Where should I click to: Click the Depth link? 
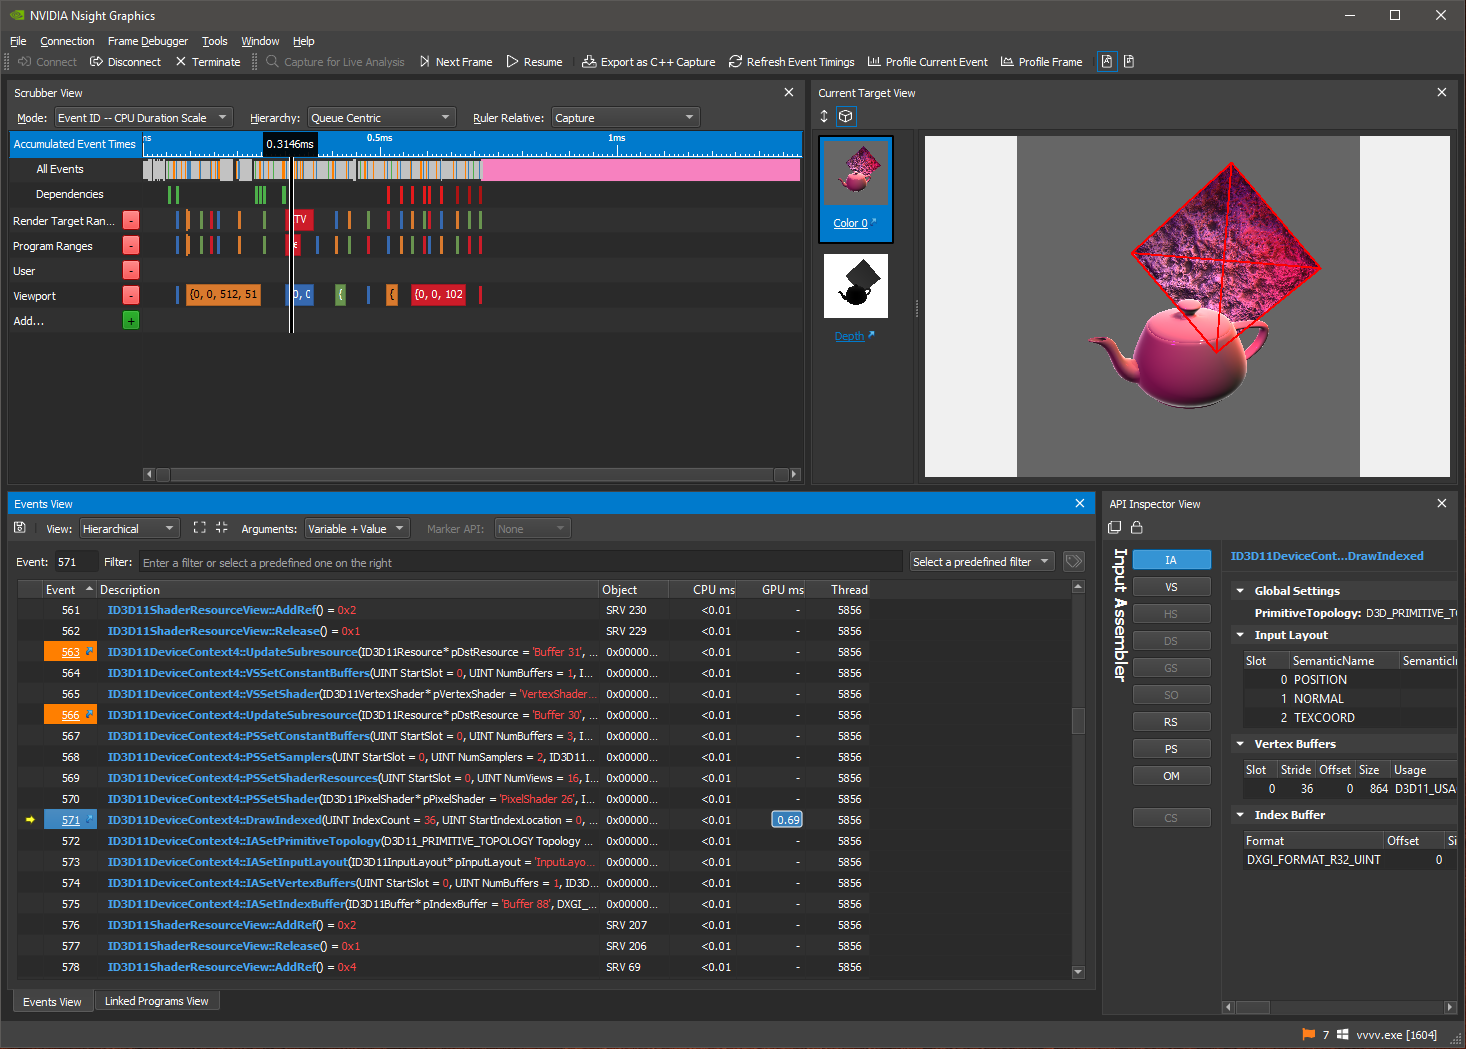click(x=850, y=336)
